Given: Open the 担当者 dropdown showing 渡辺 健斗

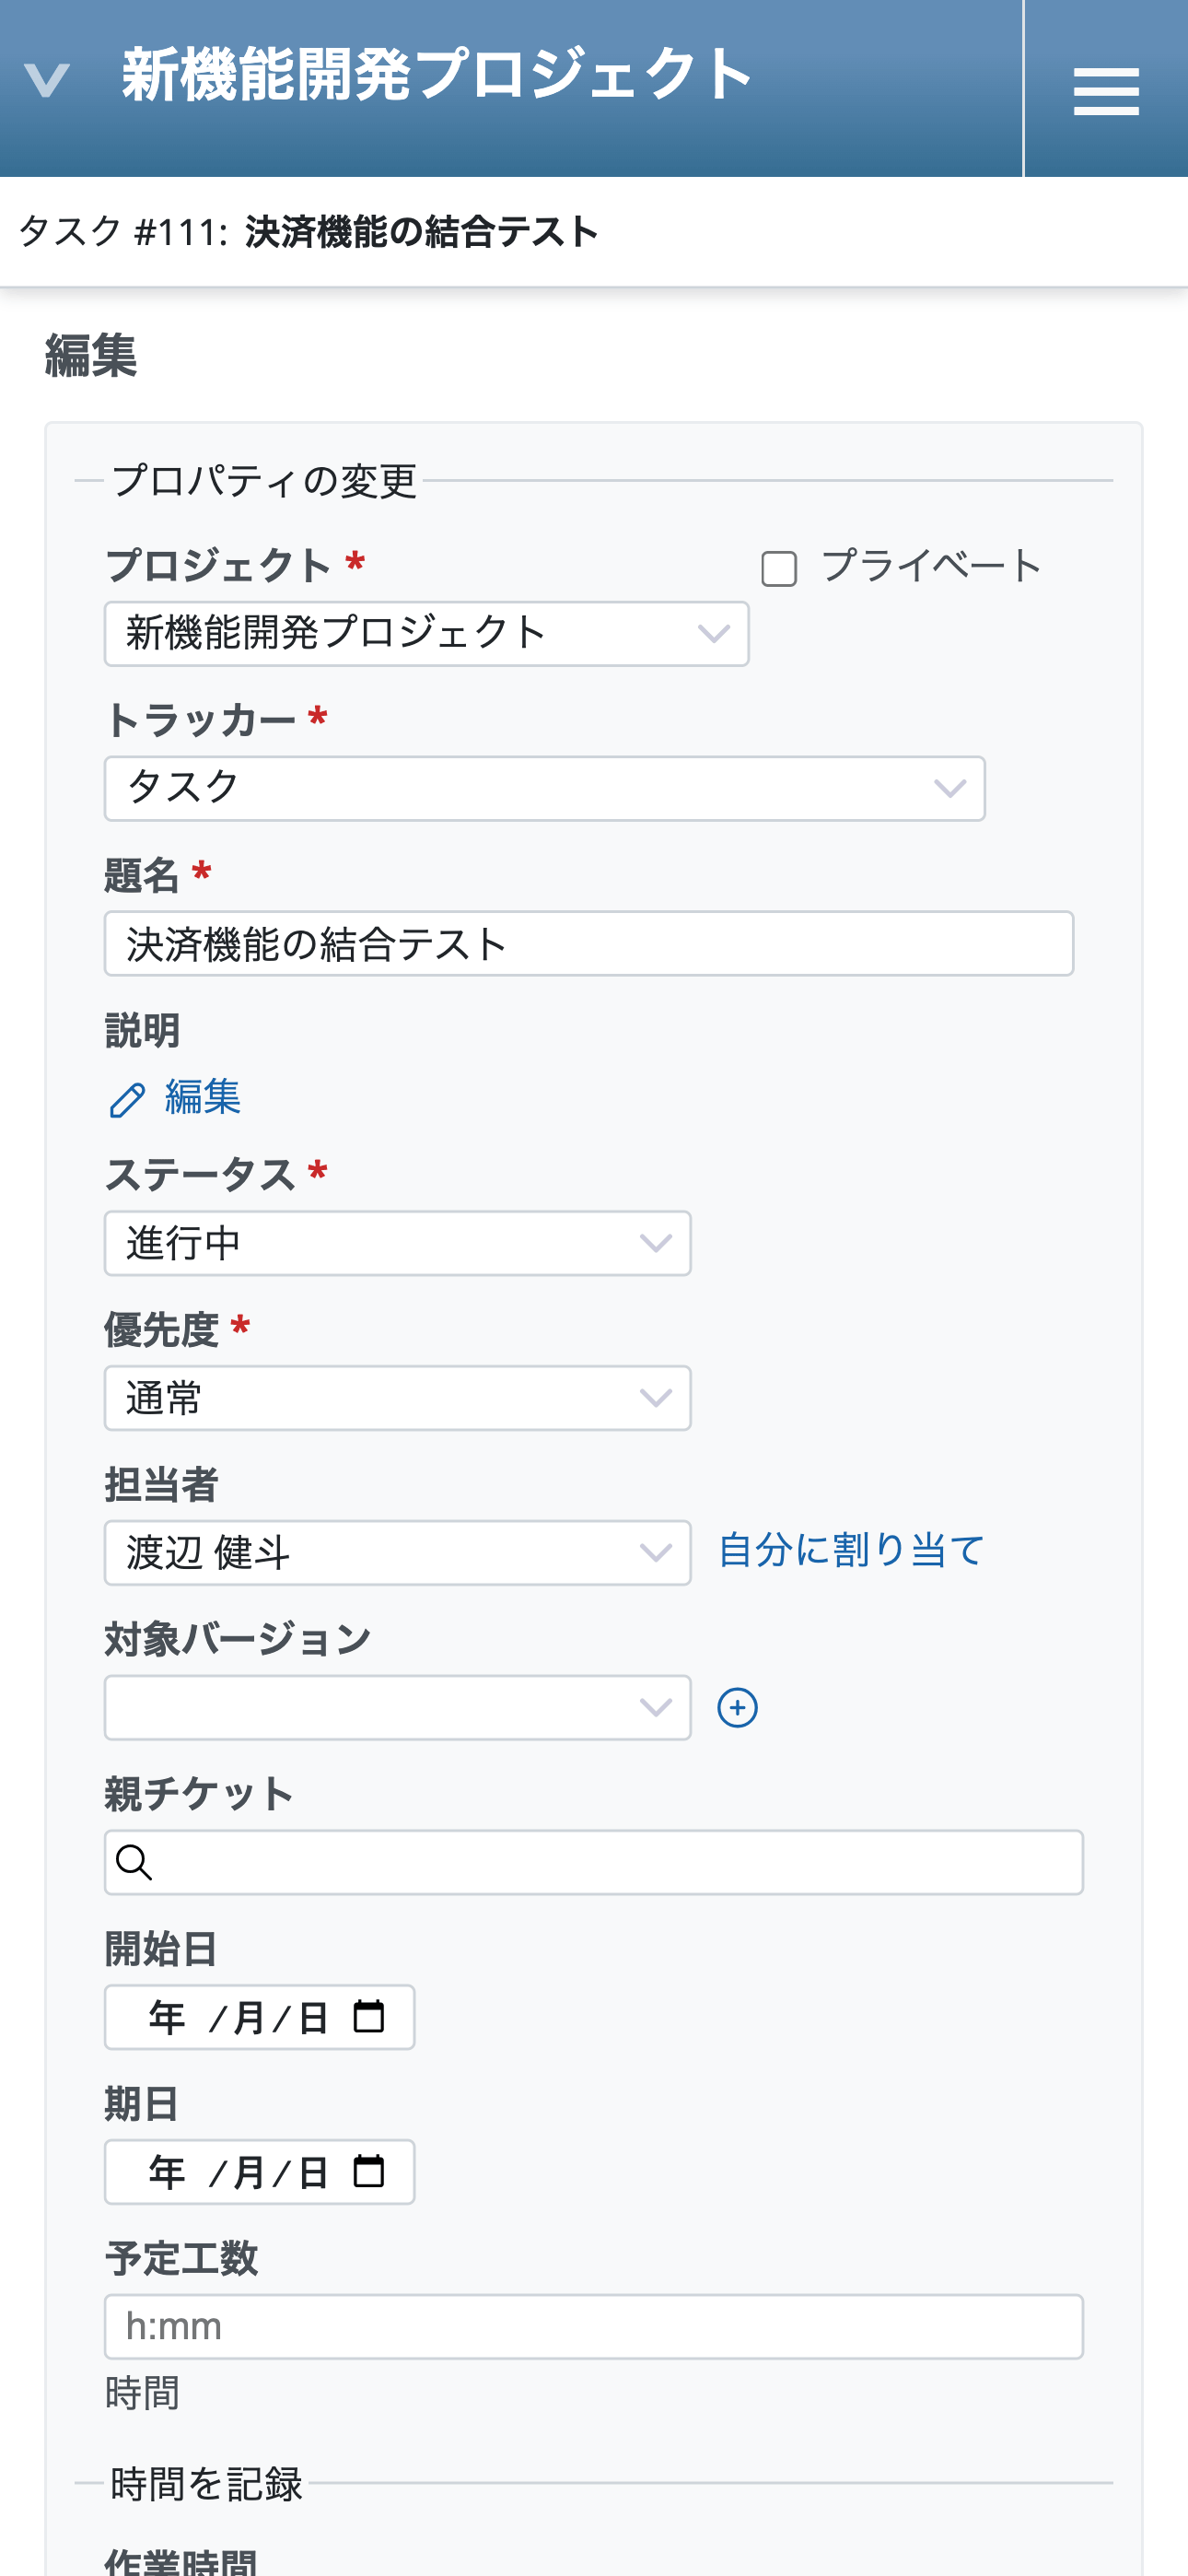Looking at the screenshot, I should pyautogui.click(x=397, y=1553).
